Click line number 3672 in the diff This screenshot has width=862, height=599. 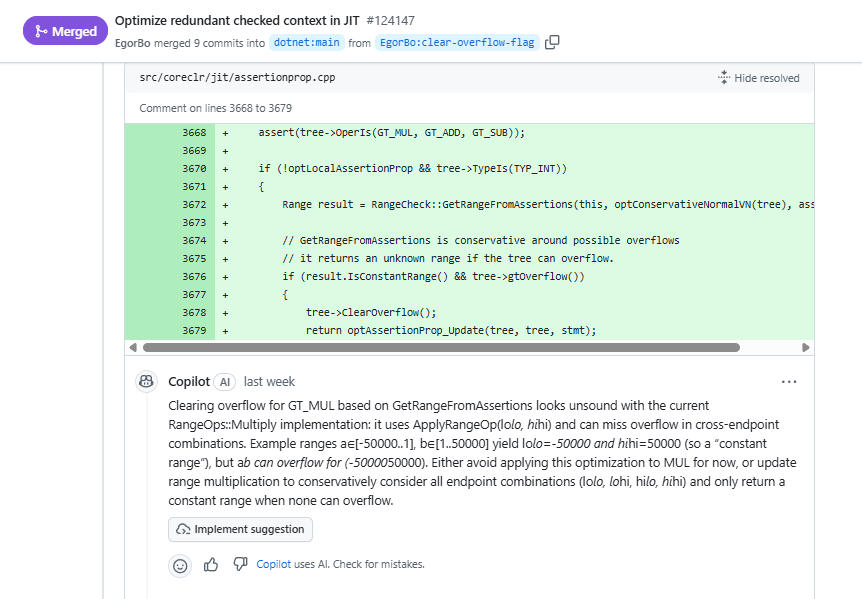tap(194, 204)
